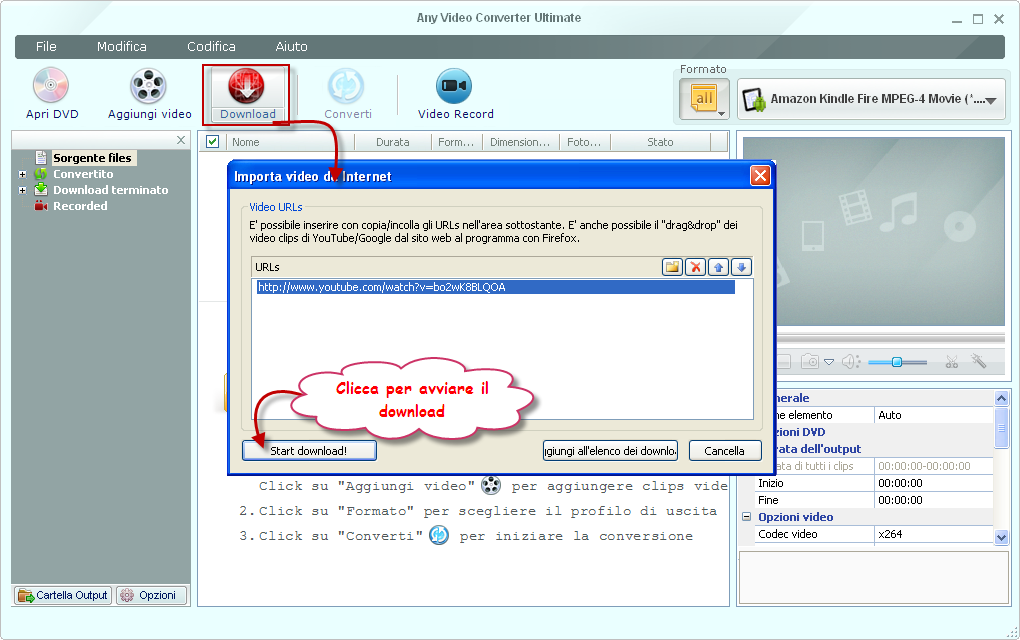
Task: Open the File menu
Action: click(x=46, y=47)
